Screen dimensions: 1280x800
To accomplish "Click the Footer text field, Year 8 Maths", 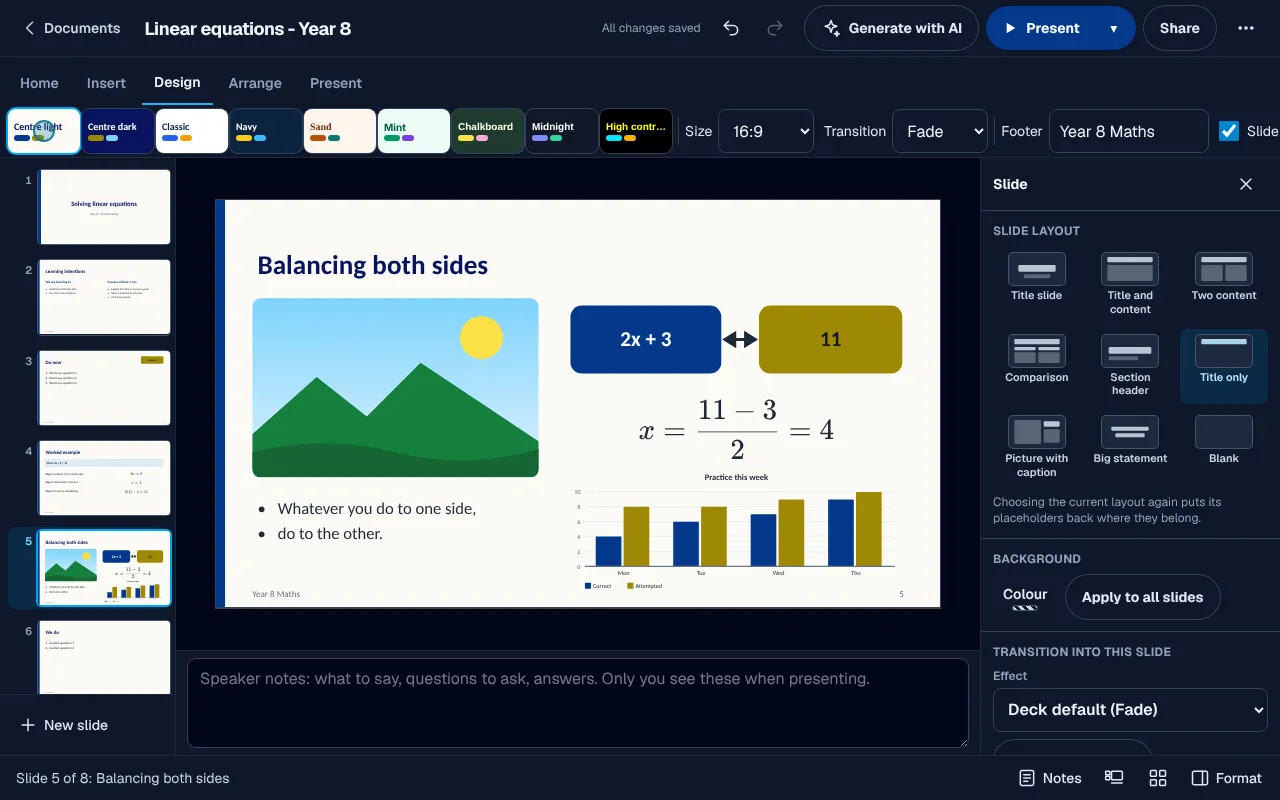I will 1129,131.
